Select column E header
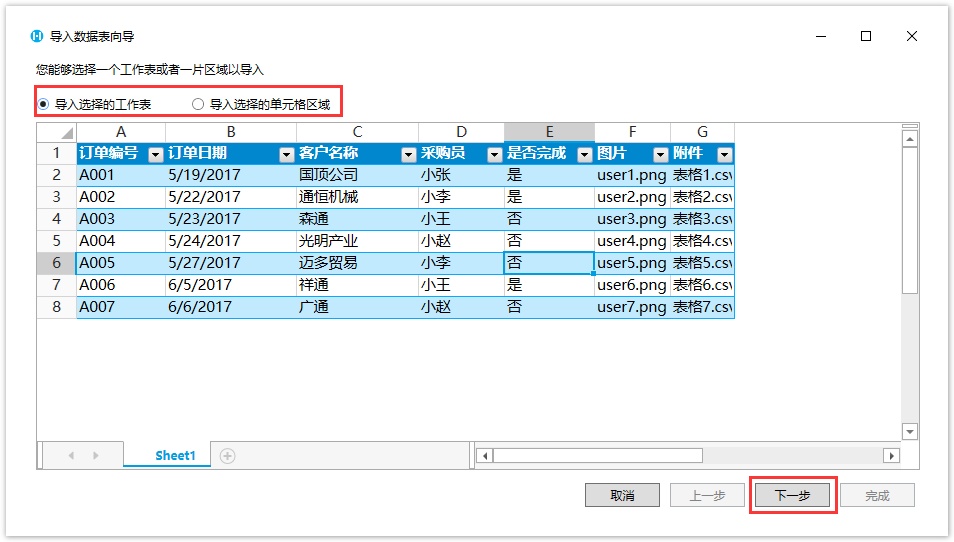This screenshot has height=542, width=954. 549,132
